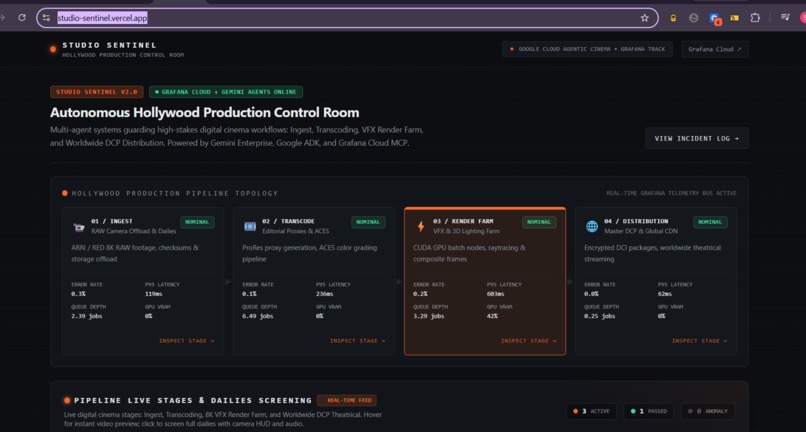Screen dimensions: 806x432
Task: Click Real-Time Grafana Telemetry Bus Active text
Action: [671, 193]
